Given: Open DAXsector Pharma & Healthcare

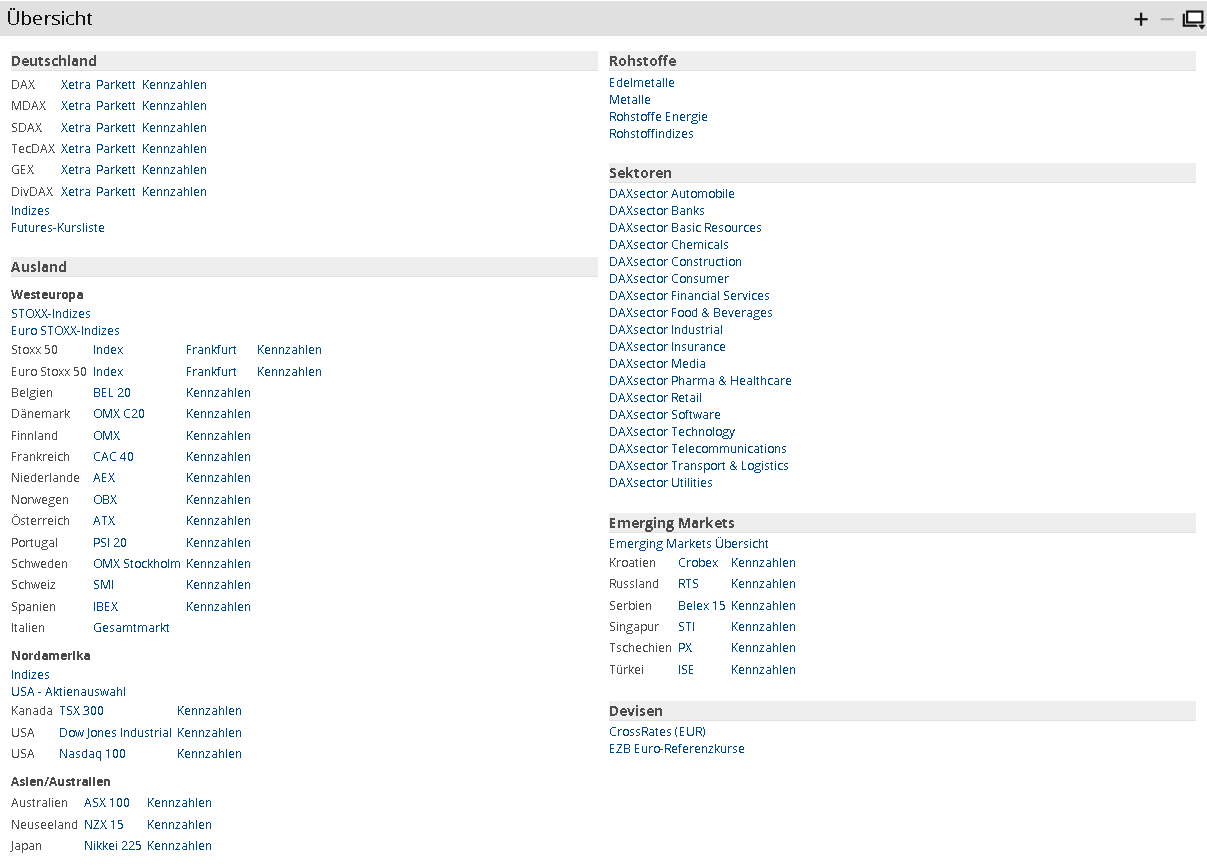Looking at the screenshot, I should (x=700, y=381).
